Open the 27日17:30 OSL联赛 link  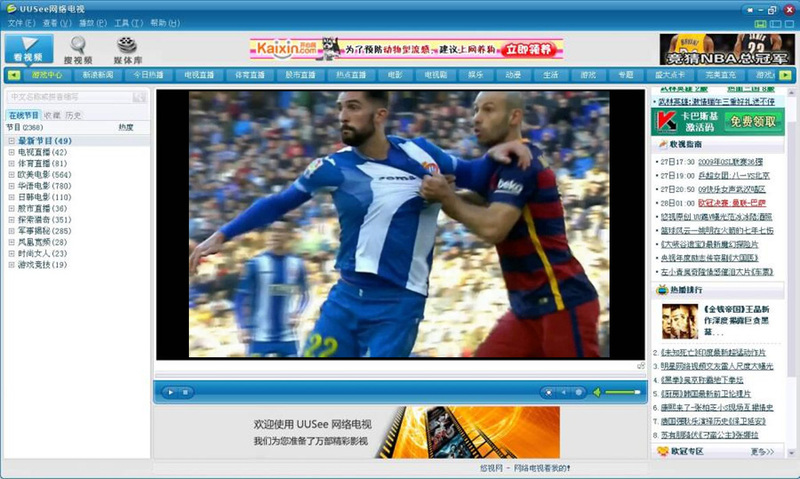click(x=730, y=162)
